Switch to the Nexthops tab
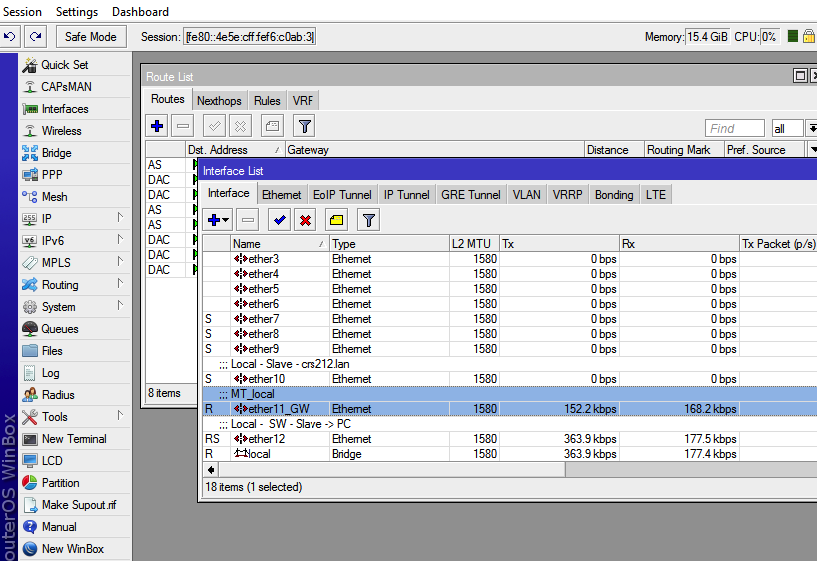The width and height of the screenshot is (817, 561). (219, 101)
